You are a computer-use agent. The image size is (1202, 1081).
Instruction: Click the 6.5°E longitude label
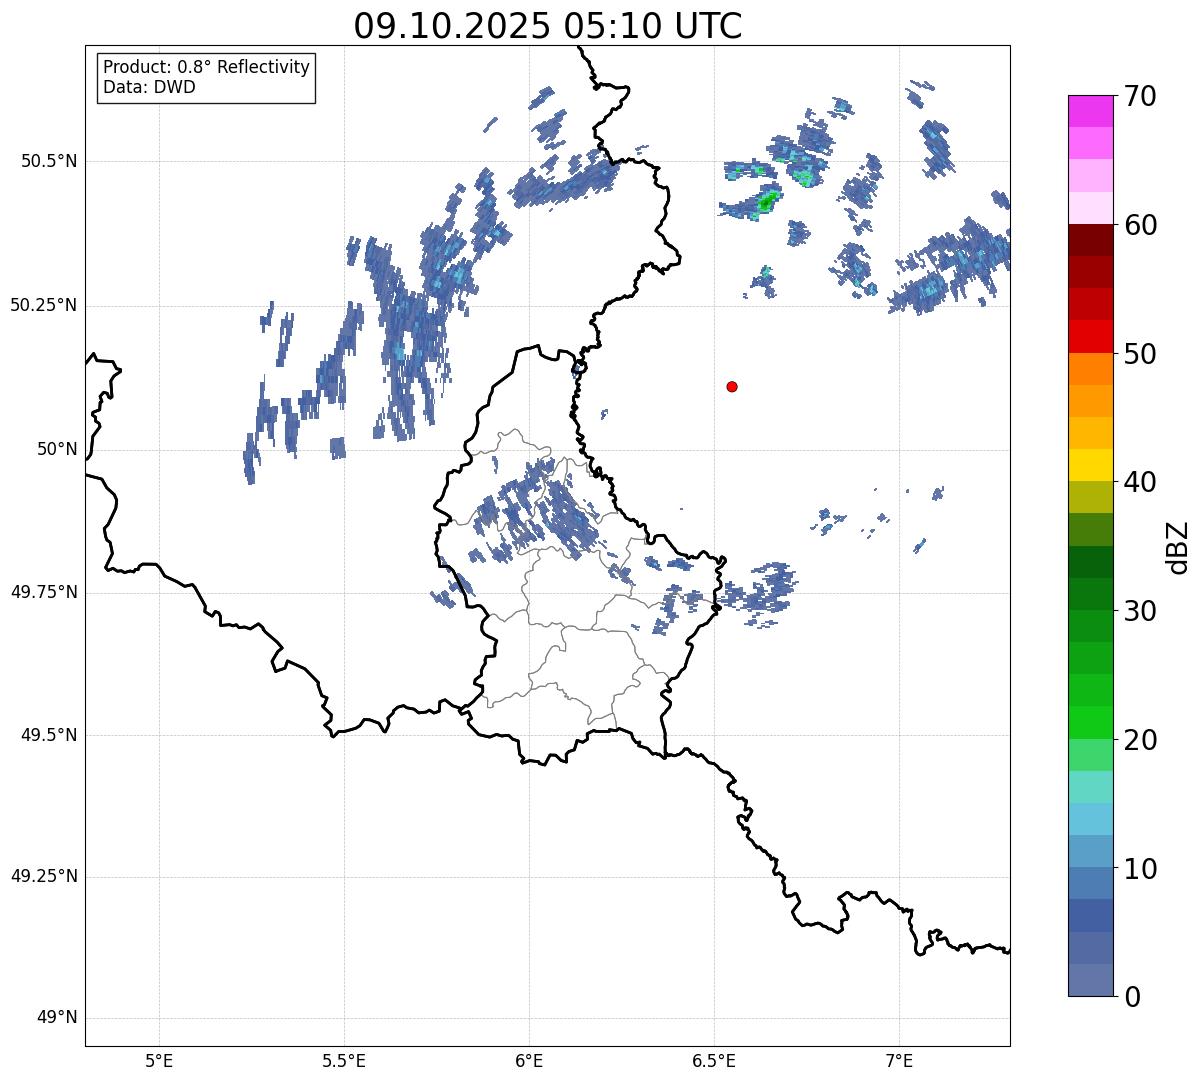click(x=714, y=1061)
